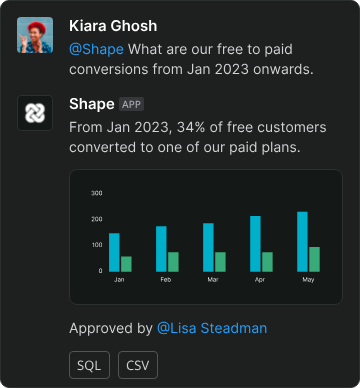Image resolution: width=360 pixels, height=388 pixels.
Task: Click the Shape app logo icon
Action: 35,113
